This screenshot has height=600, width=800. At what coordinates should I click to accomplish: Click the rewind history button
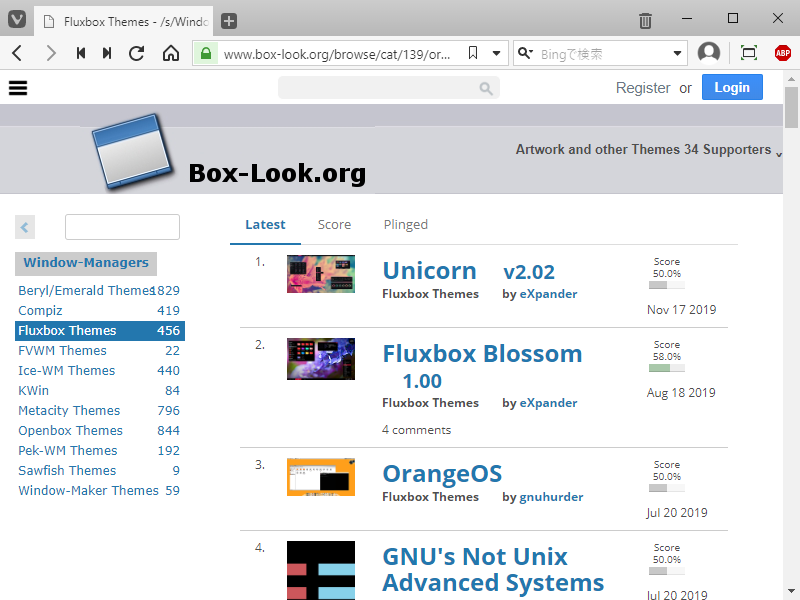tap(81, 53)
